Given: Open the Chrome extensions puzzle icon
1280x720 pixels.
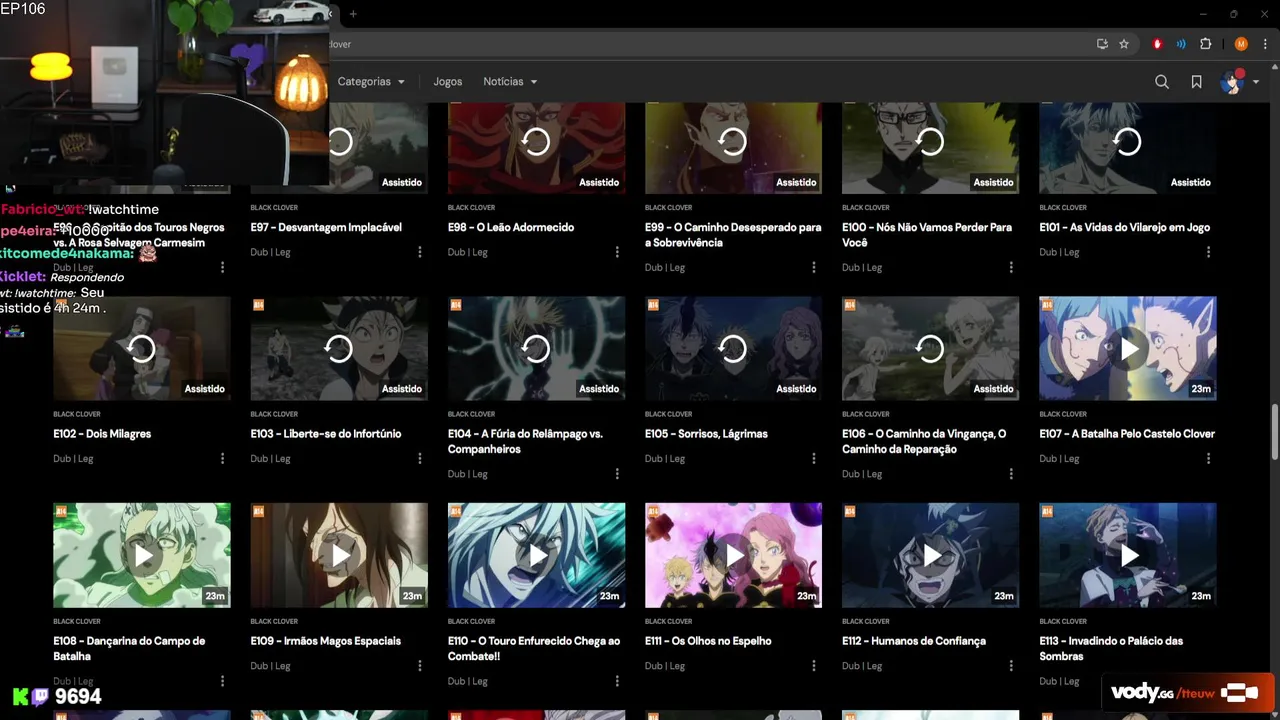Looking at the screenshot, I should point(1206,44).
